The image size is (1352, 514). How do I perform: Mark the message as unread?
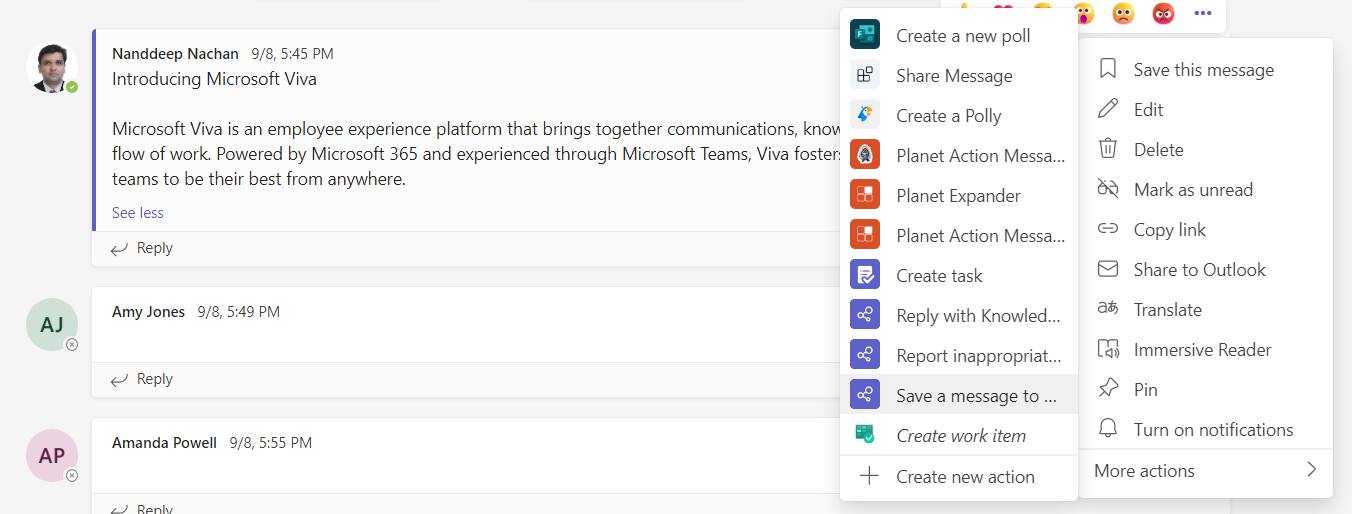pos(1192,190)
